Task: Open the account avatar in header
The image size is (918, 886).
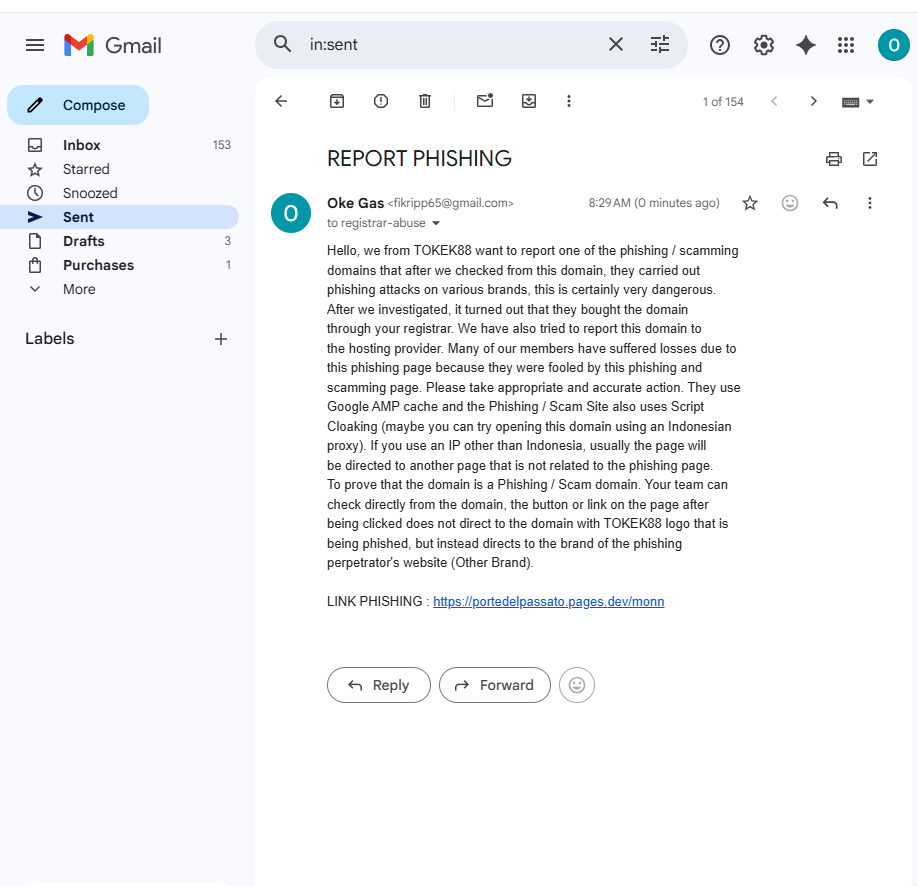Action: 893,45
